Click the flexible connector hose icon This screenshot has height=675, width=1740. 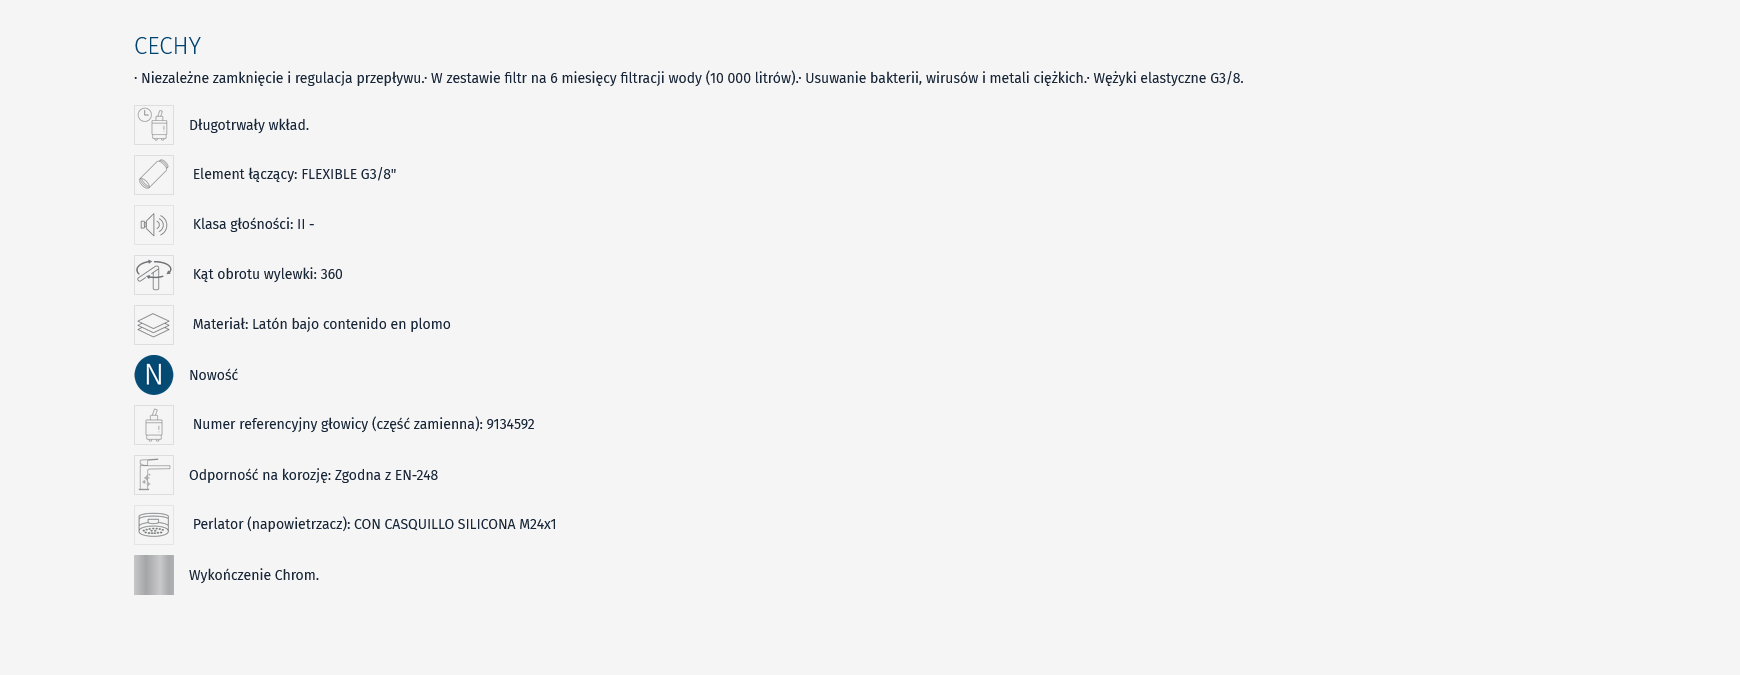[x=154, y=175]
